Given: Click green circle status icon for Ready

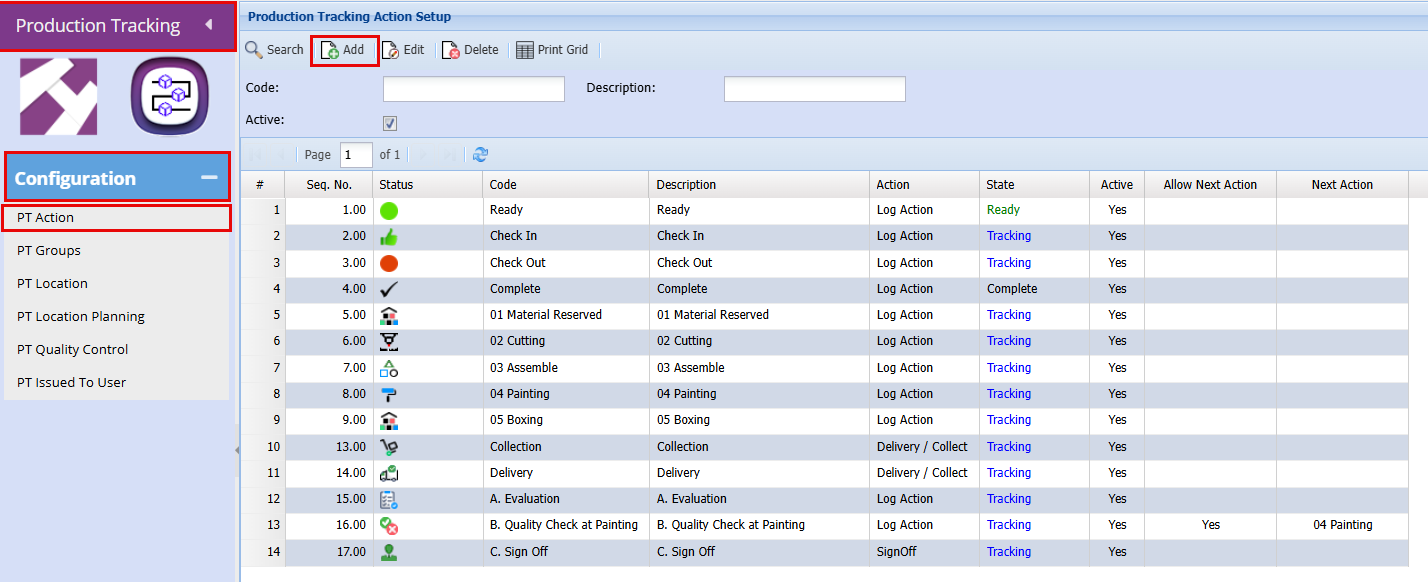Looking at the screenshot, I should 389,211.
